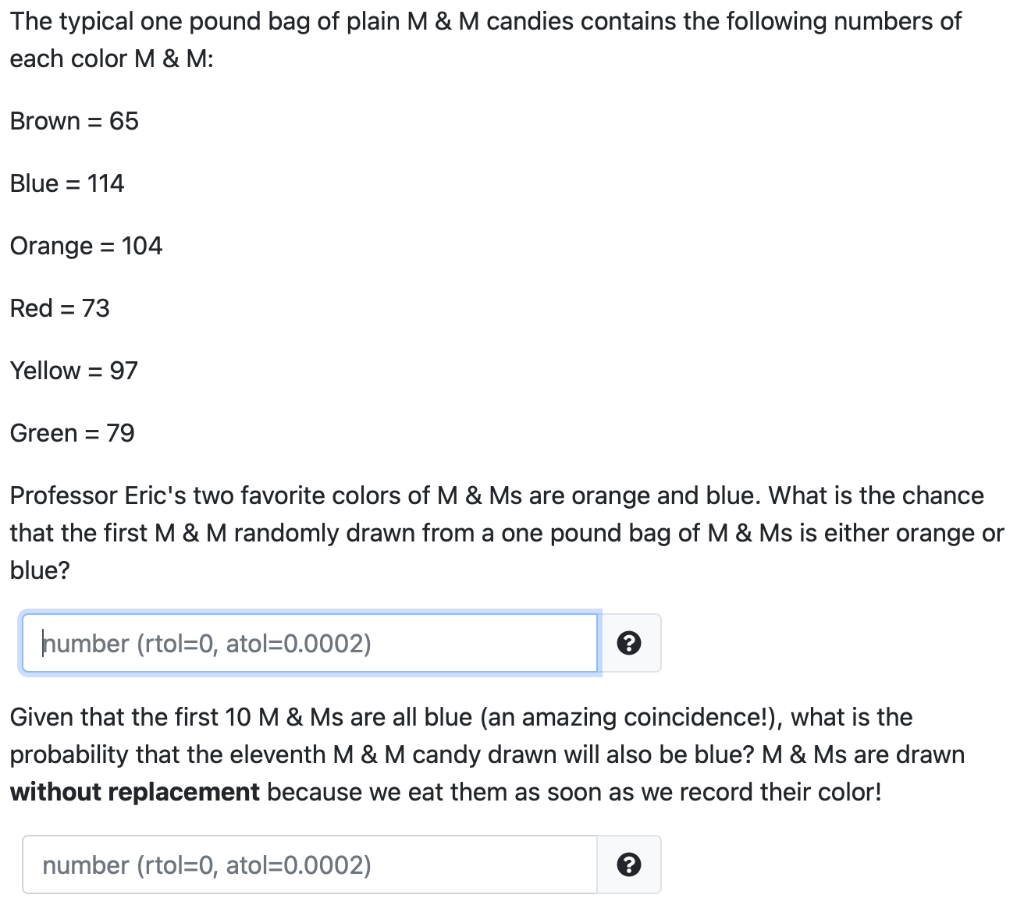Click the line reading Green = 79
This screenshot has height=916, width=1024.
point(73,432)
